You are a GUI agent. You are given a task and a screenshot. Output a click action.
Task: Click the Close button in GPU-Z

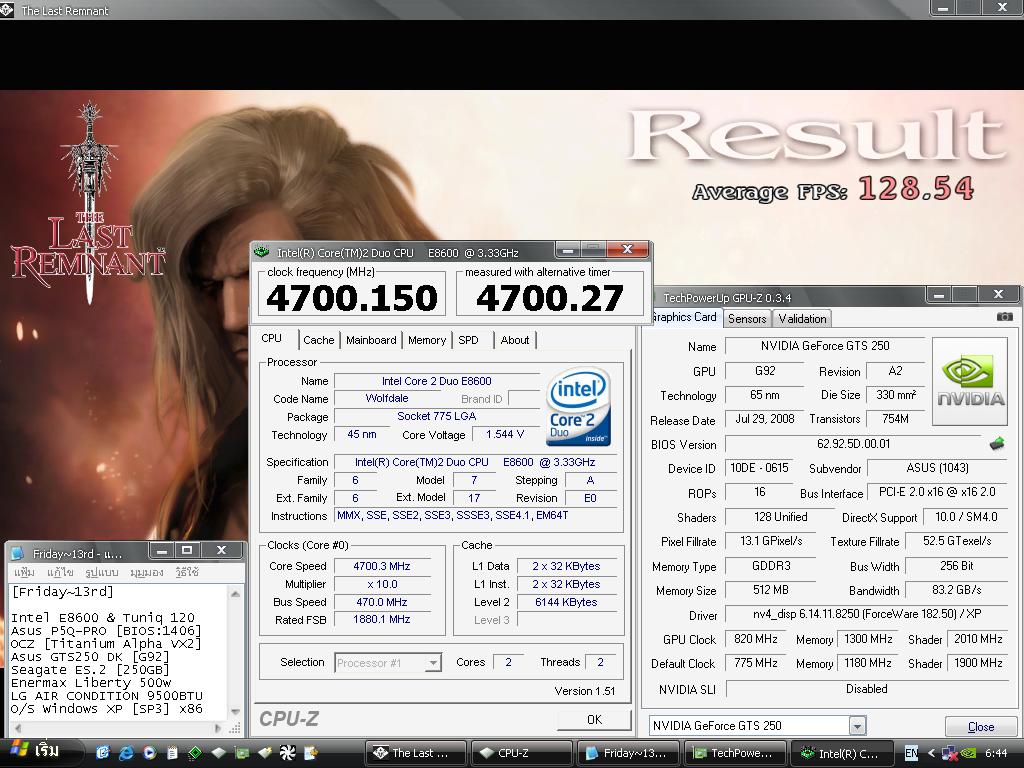[x=981, y=726]
